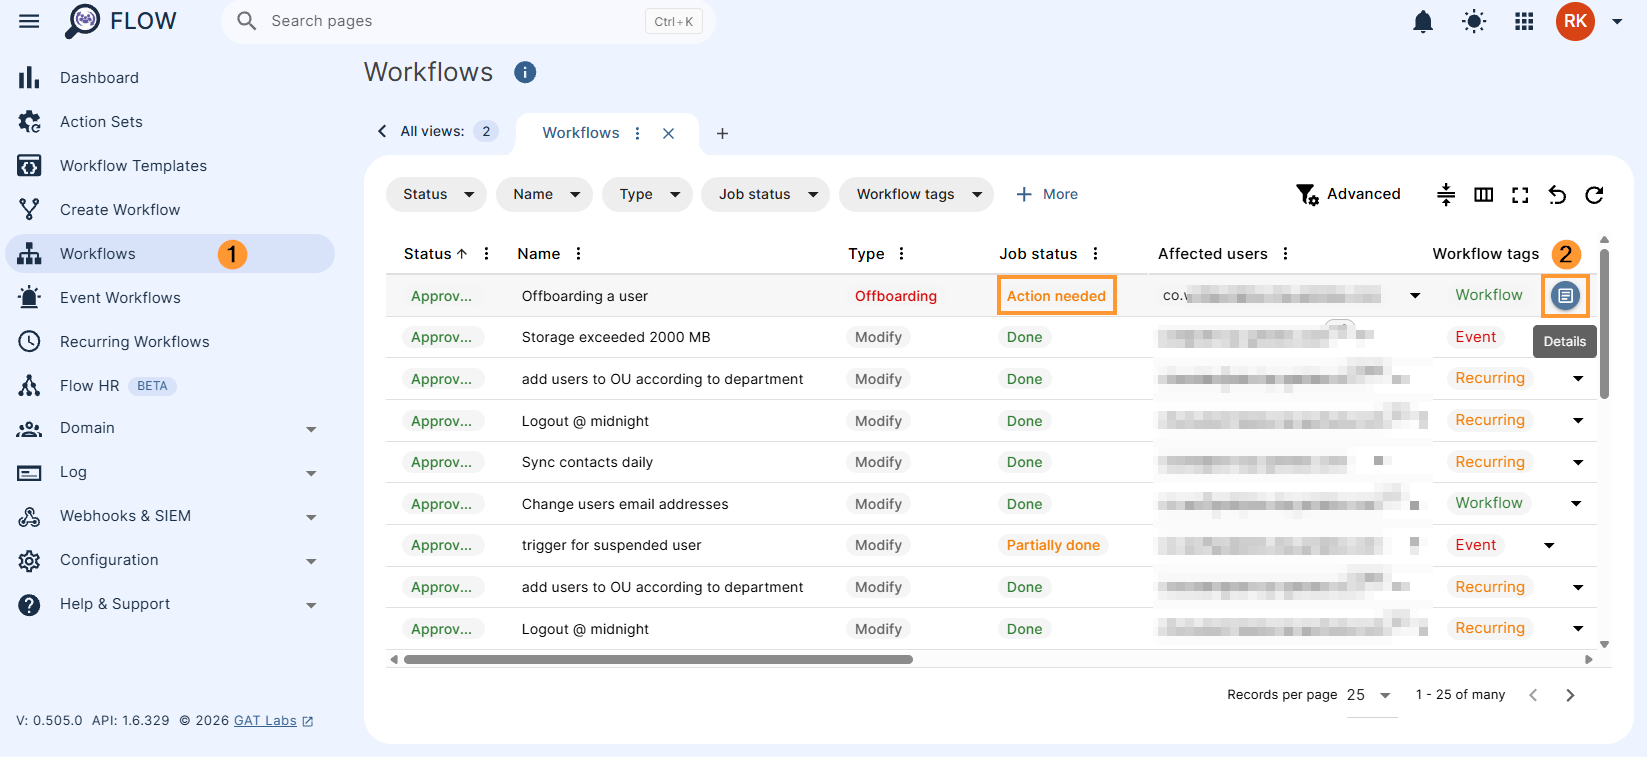The image size is (1647, 757).
Task: Open the Job status filter dropdown
Action: [x=766, y=194]
